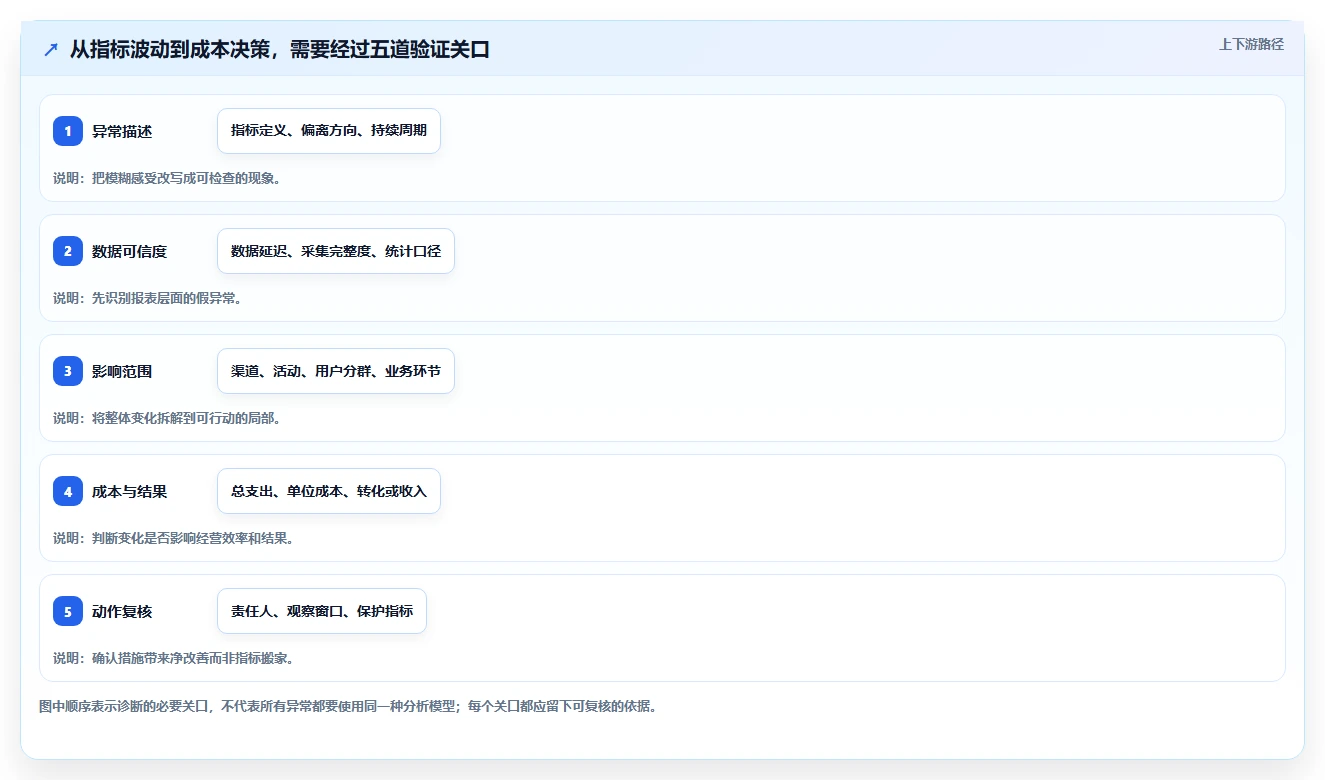This screenshot has width=1325, height=780.
Task: Click the arrow icon beside the header title
Action: 51,49
